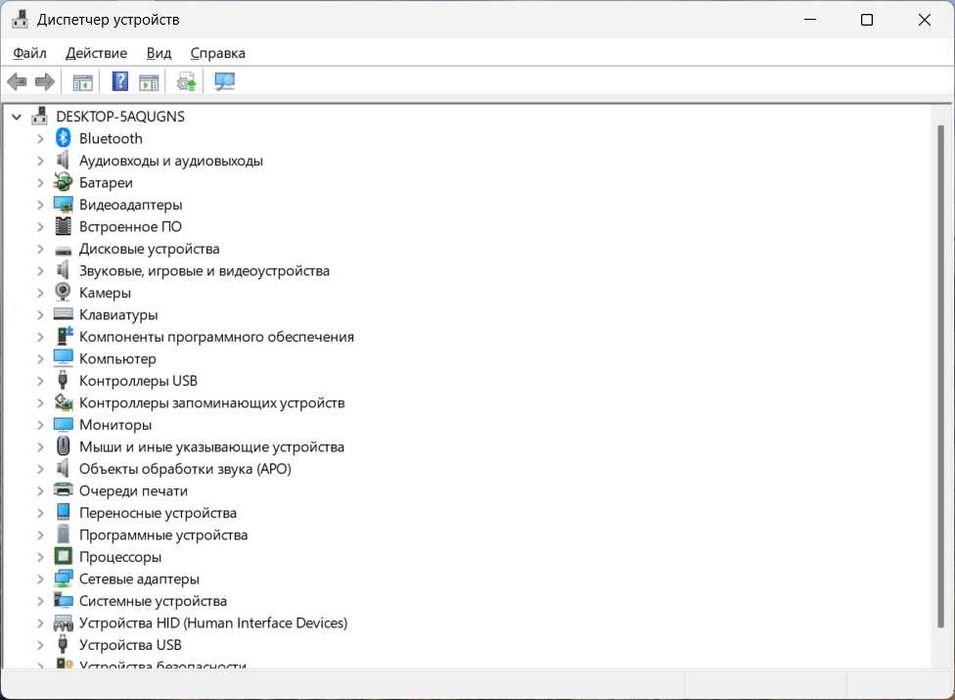Image resolution: width=955 pixels, height=700 pixels.
Task: Click the printer icon next to Очереди печати
Action: (x=63, y=489)
